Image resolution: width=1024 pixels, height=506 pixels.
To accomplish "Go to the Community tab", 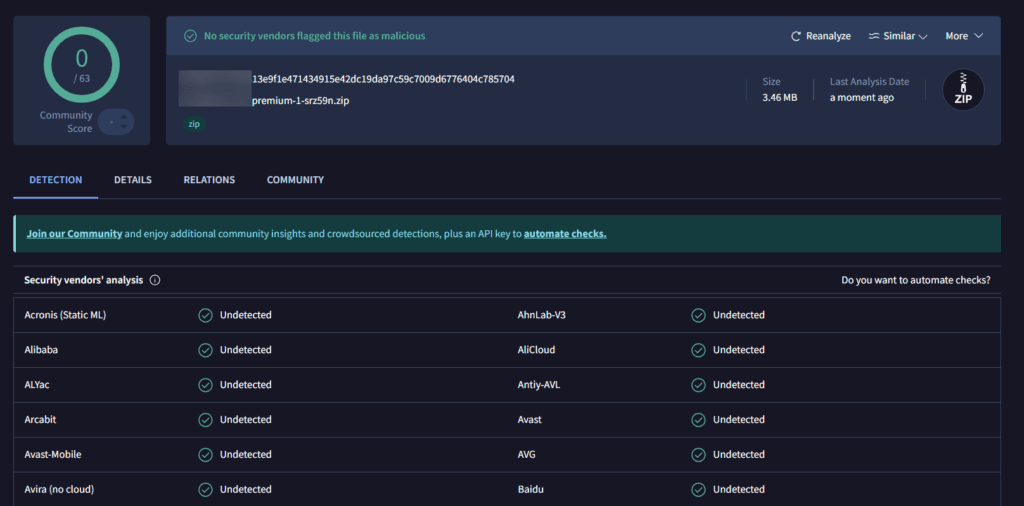I will pyautogui.click(x=295, y=180).
